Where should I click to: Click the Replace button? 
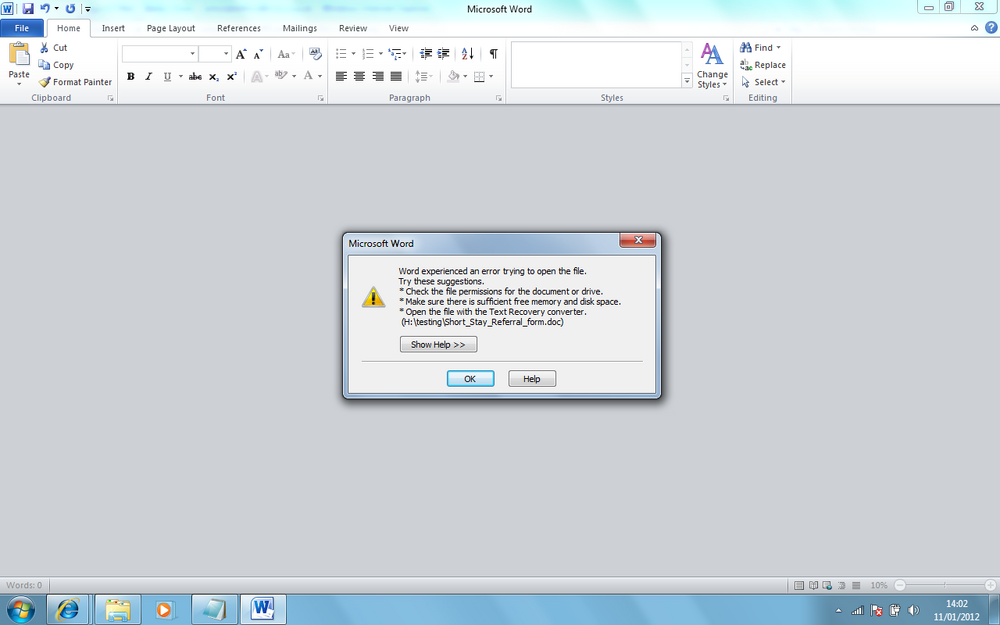pyautogui.click(x=763, y=64)
